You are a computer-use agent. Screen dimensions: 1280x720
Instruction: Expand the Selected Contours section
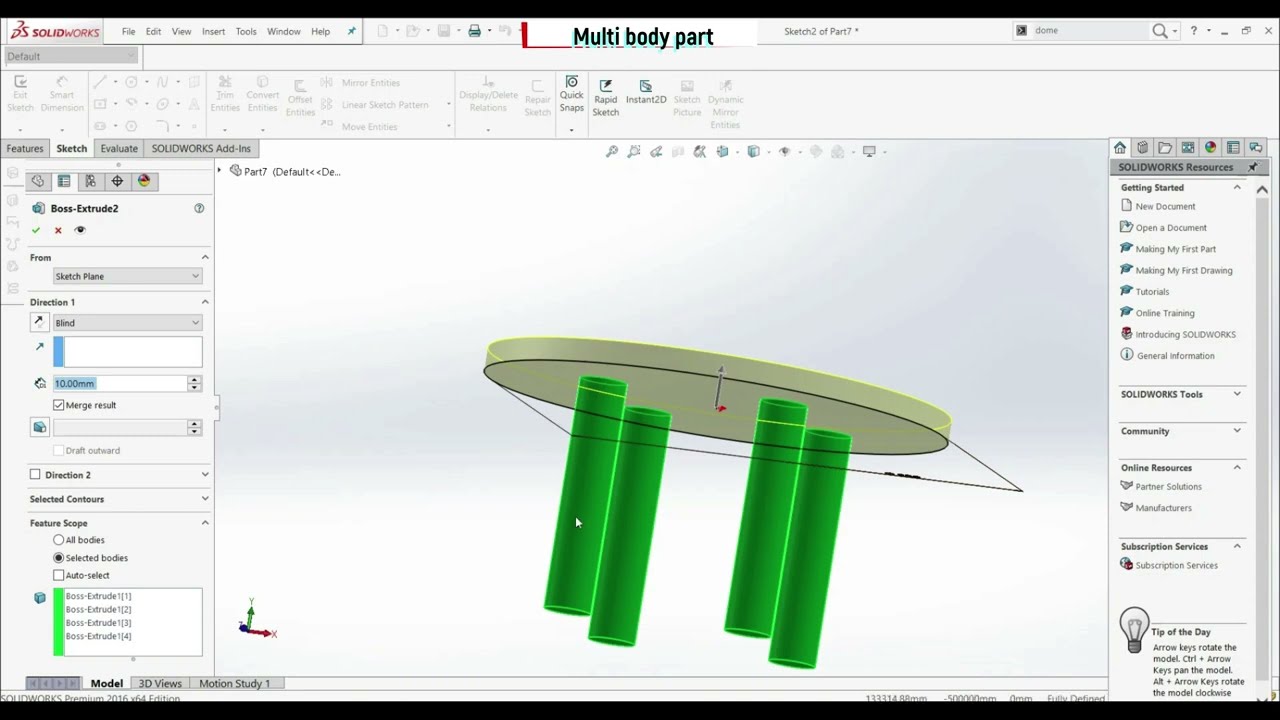tap(205, 499)
